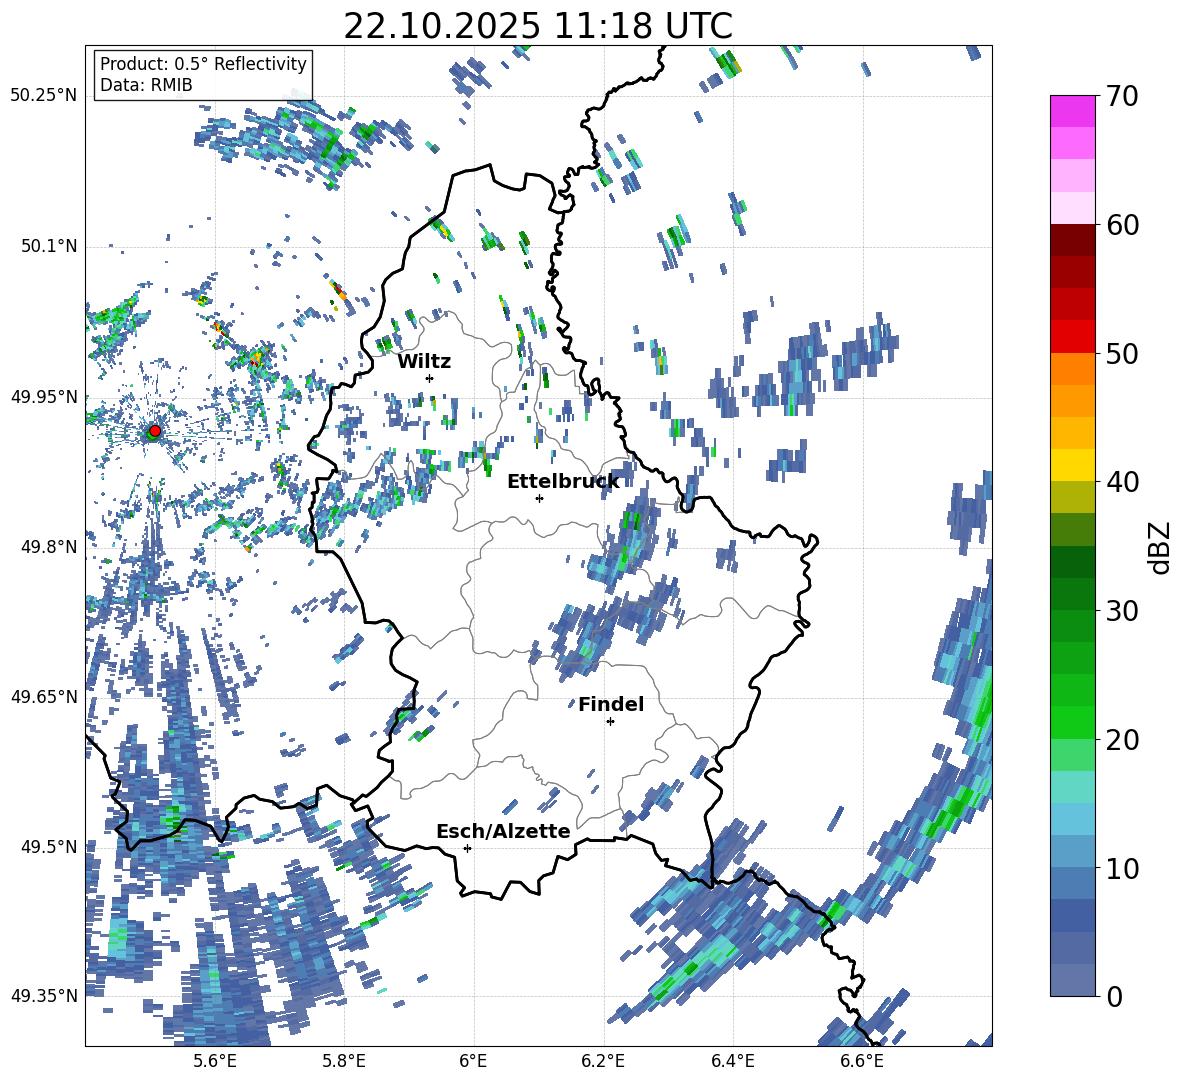Click the 0 dBZ colorbar label
This screenshot has width=1184, height=1081.
pyautogui.click(x=1113, y=996)
